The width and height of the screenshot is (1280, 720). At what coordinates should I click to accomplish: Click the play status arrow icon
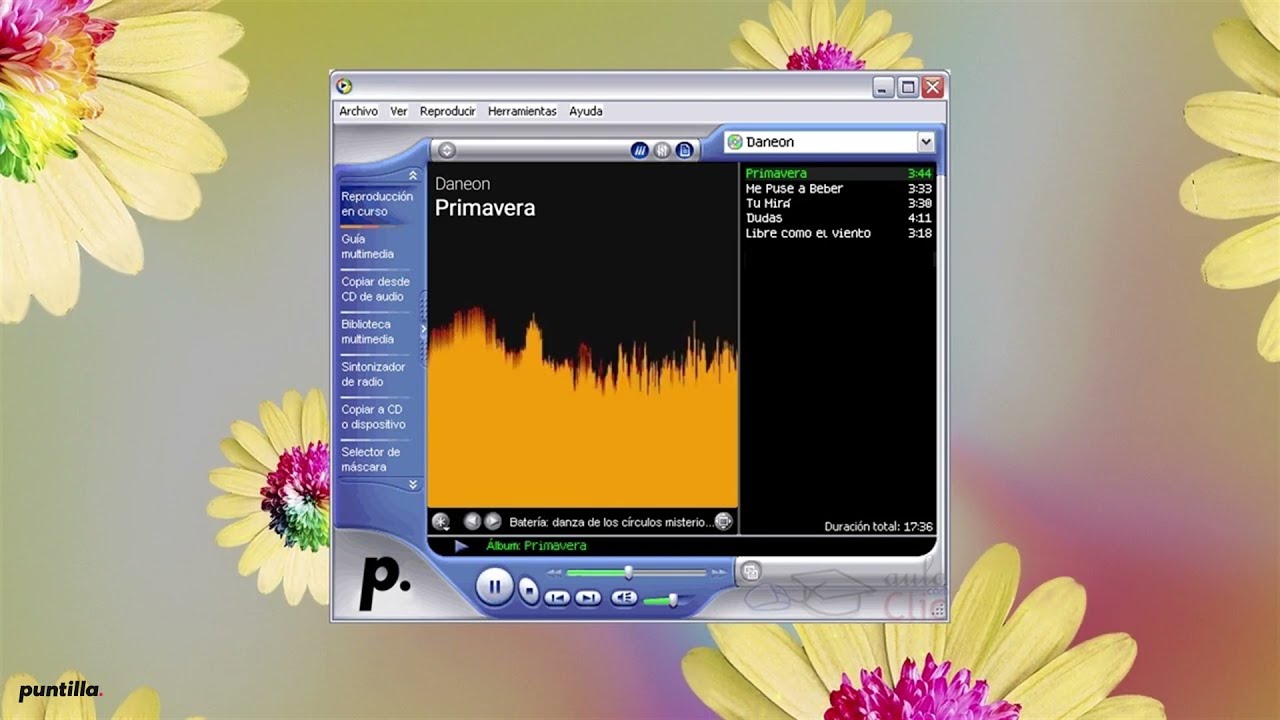tap(461, 546)
